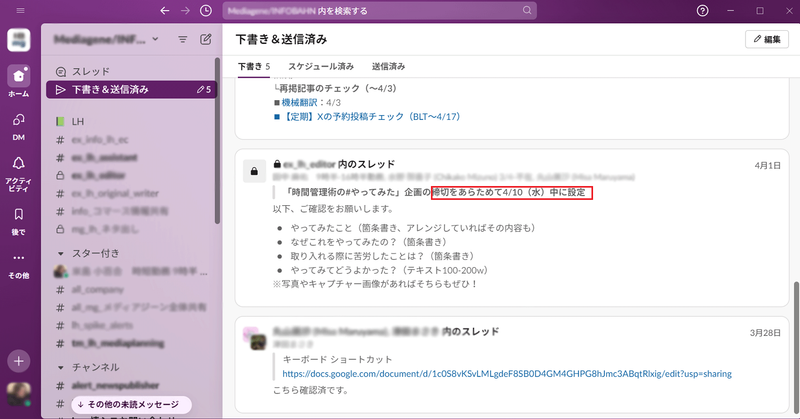The image size is (800, 419).
Task: Expand the workspace name dropdown
Action: point(156,39)
